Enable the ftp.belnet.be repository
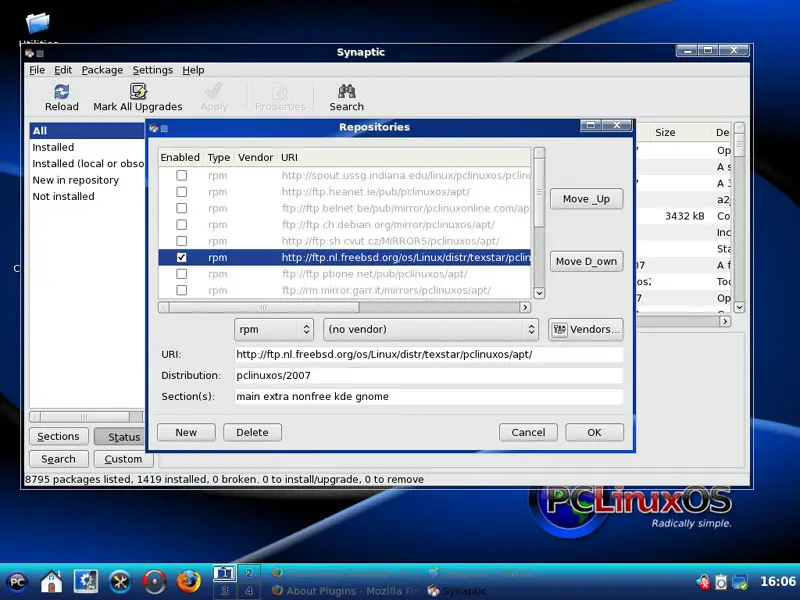The width and height of the screenshot is (800, 600). (x=181, y=208)
